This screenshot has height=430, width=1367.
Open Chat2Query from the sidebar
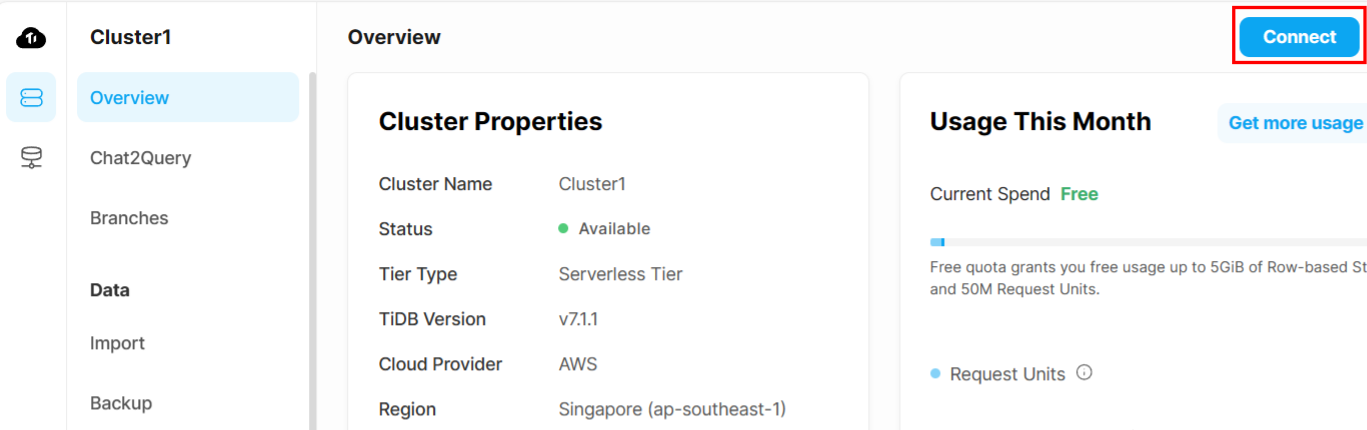140,158
